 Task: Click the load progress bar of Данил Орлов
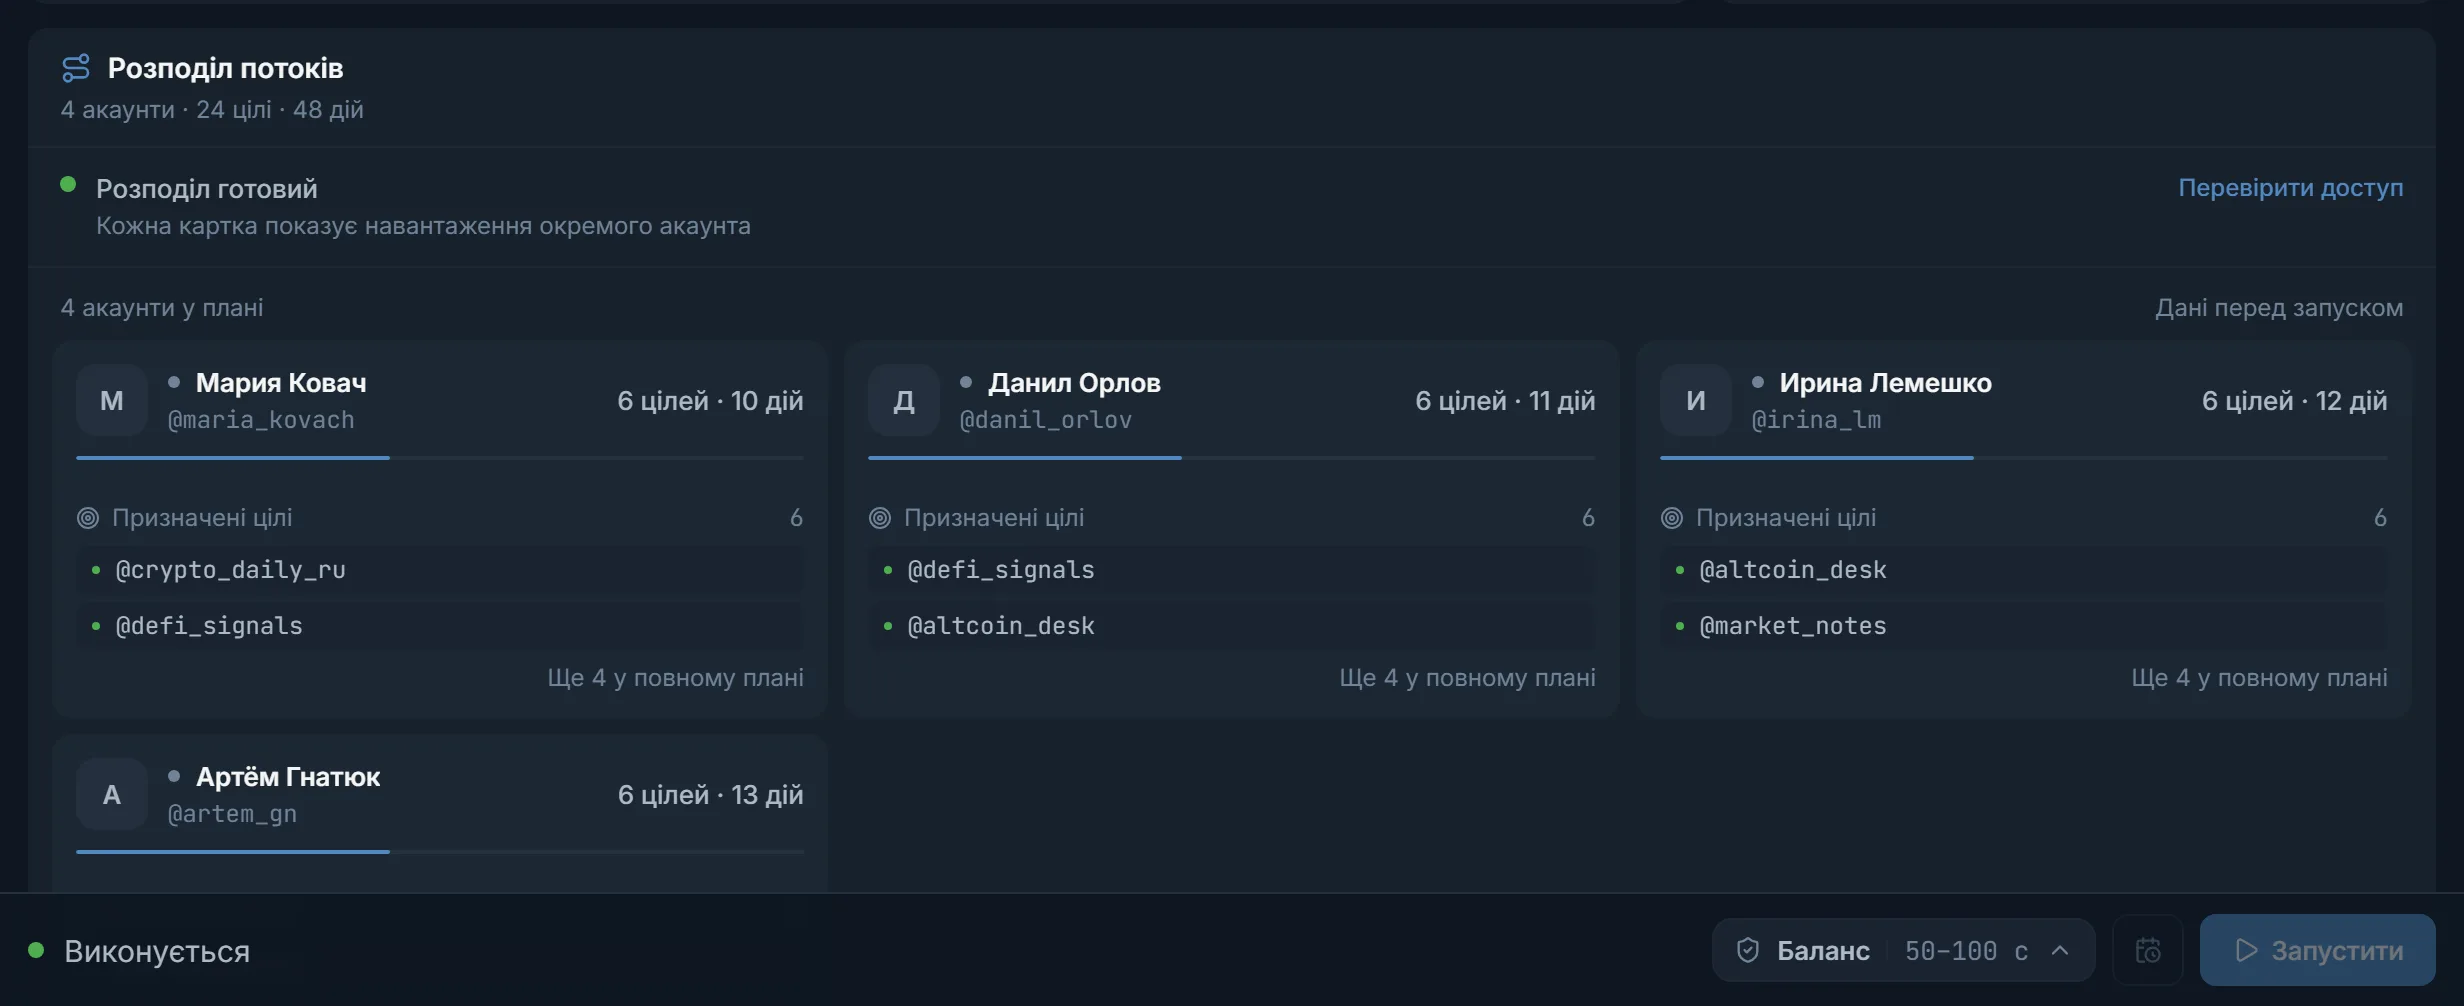1232,458
